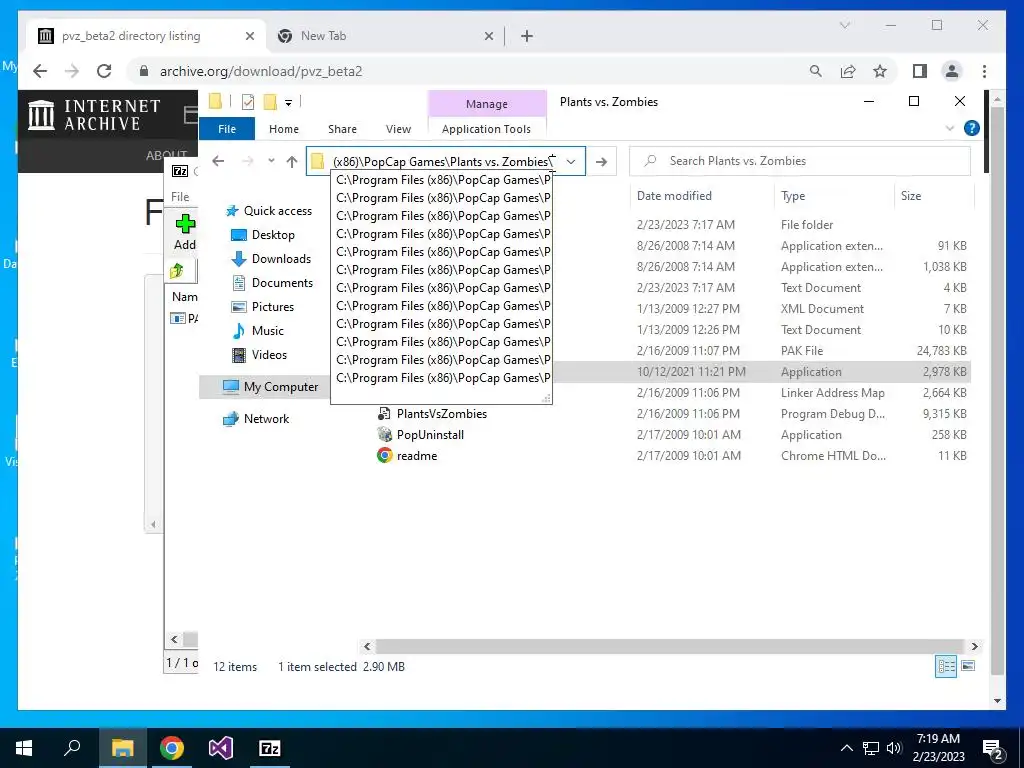This screenshot has width=1024, height=768.
Task: Click the Explorer horizontal scrollbar track
Action: [670, 647]
